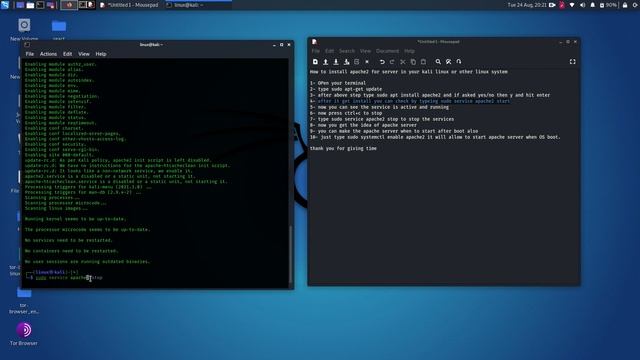This screenshot has width=640, height=360.
Task: Open the Actions menu in the terminal
Action: (x=48, y=54)
